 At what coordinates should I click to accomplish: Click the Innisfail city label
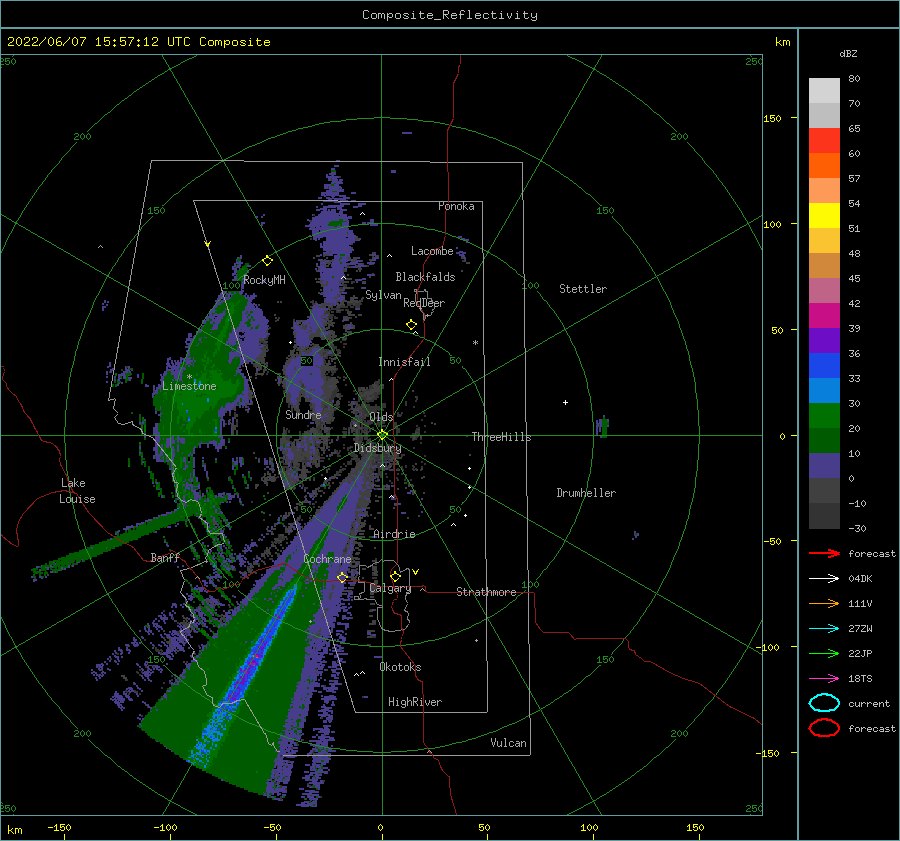click(404, 362)
